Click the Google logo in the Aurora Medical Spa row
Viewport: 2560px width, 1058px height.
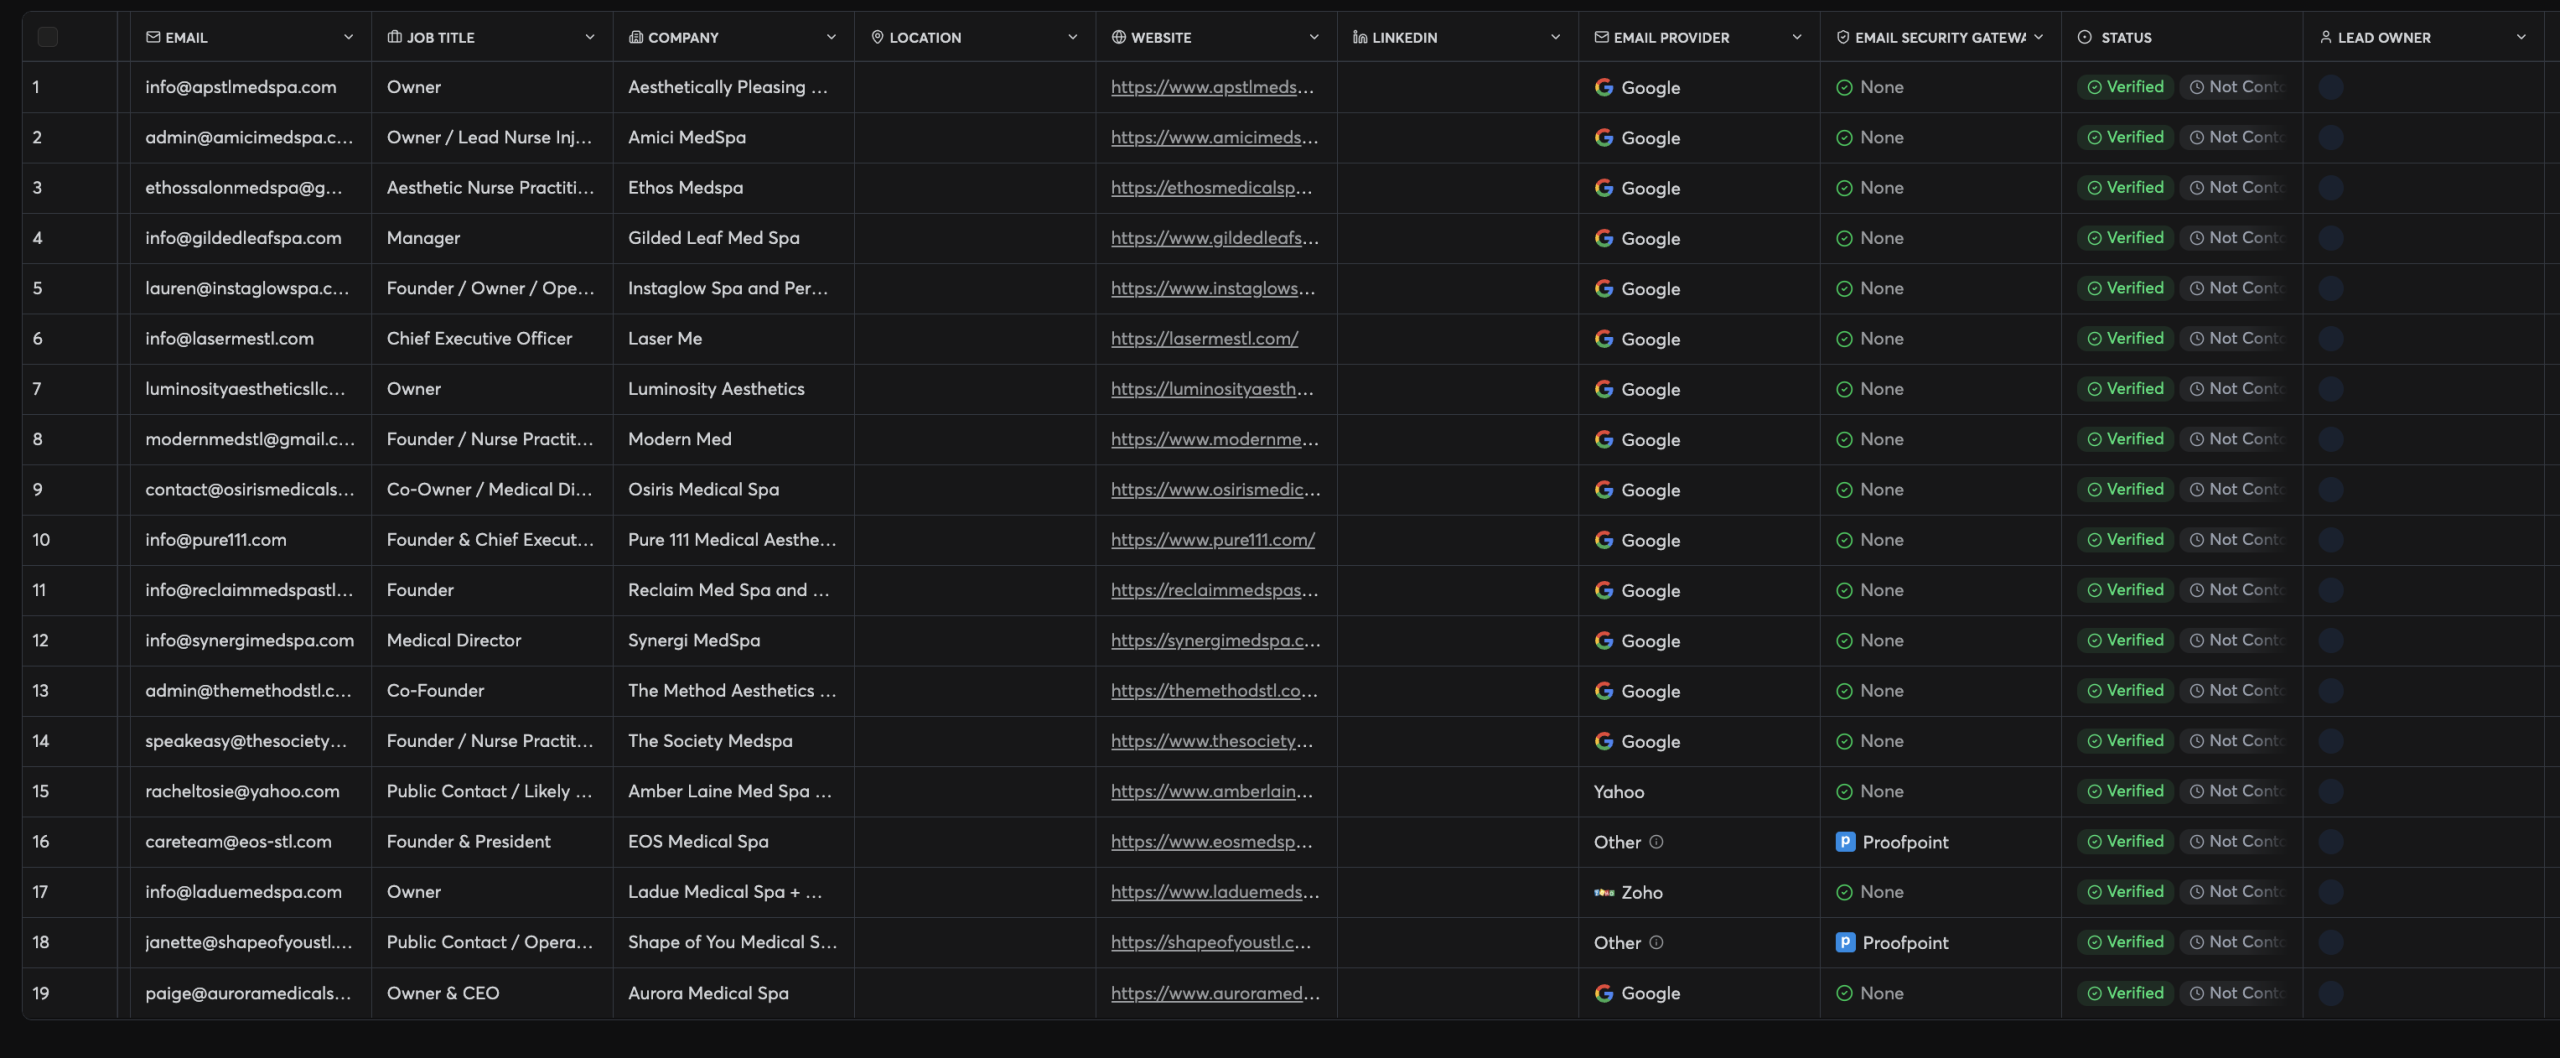click(1603, 993)
